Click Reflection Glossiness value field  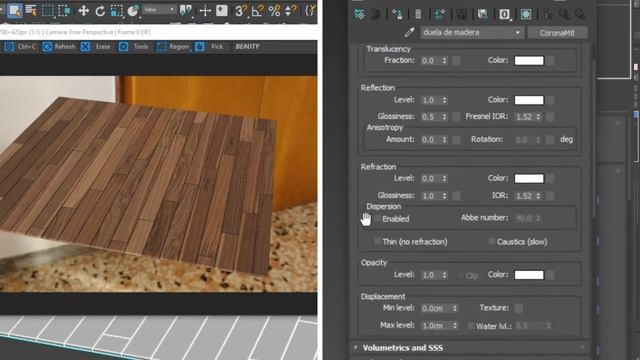pyautogui.click(x=431, y=117)
